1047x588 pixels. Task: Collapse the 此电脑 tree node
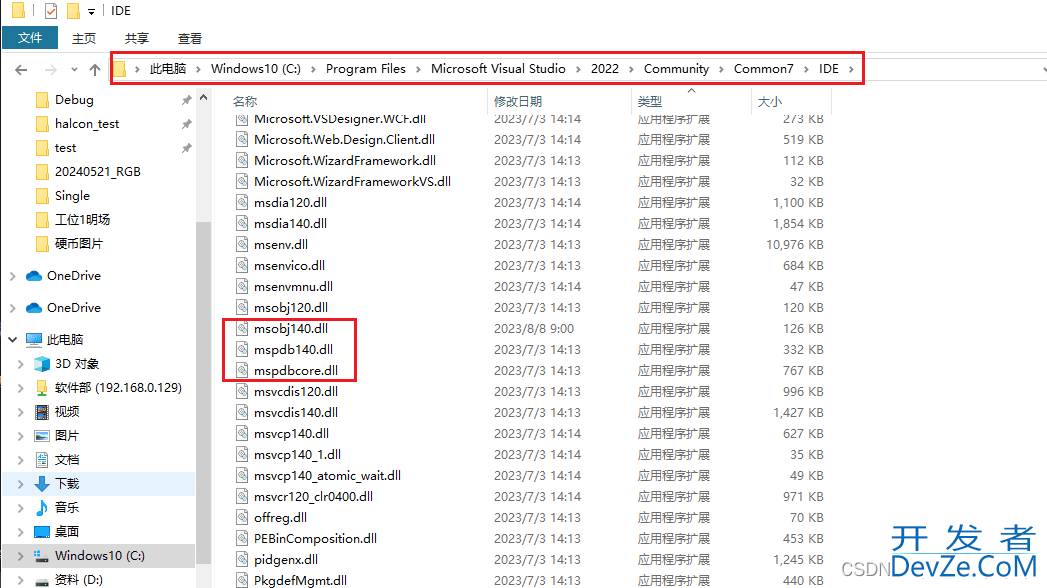pyautogui.click(x=13, y=340)
